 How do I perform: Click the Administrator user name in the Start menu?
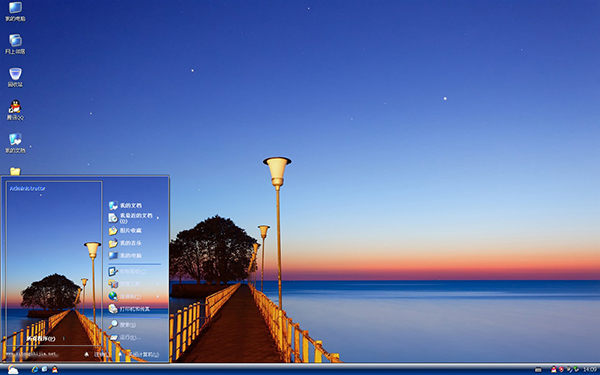(28, 189)
